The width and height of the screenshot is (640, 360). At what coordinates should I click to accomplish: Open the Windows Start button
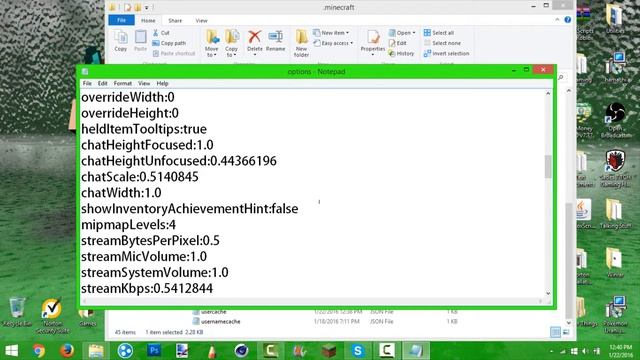point(11,351)
